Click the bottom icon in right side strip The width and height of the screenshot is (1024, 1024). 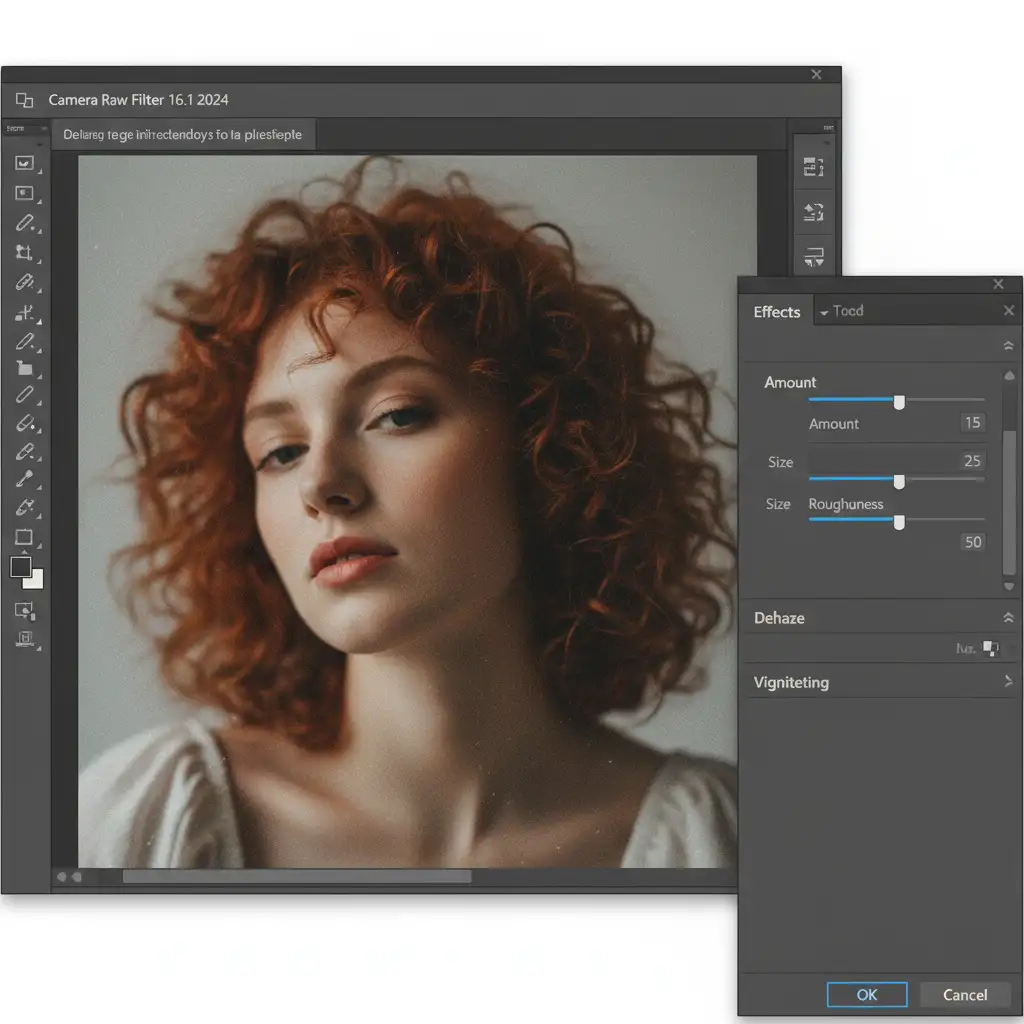[x=813, y=256]
